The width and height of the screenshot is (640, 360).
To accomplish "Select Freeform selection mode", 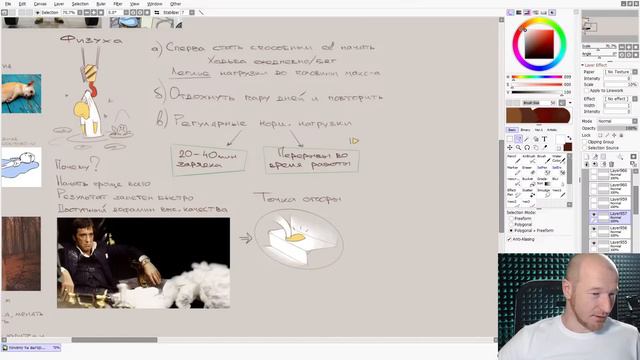I will (511, 218).
